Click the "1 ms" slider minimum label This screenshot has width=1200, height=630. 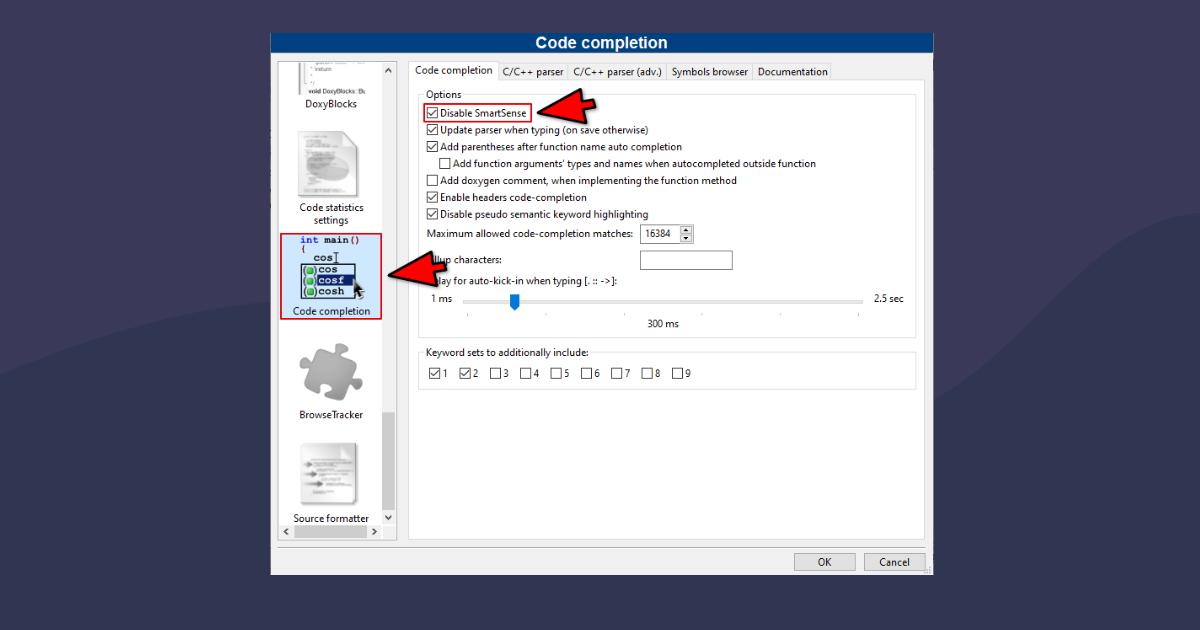[x=441, y=299]
